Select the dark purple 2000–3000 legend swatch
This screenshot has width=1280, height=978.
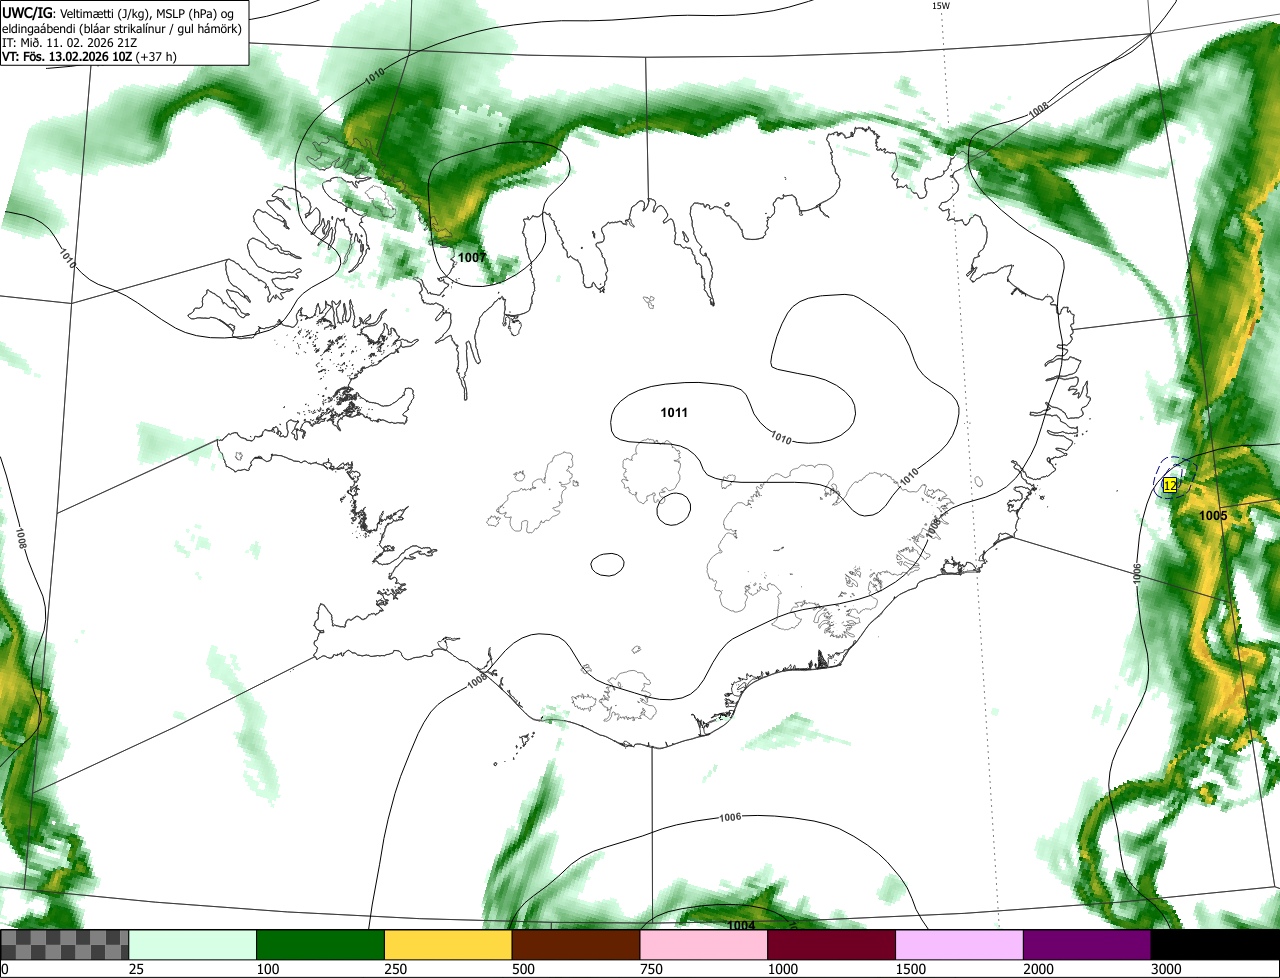(x=1087, y=945)
